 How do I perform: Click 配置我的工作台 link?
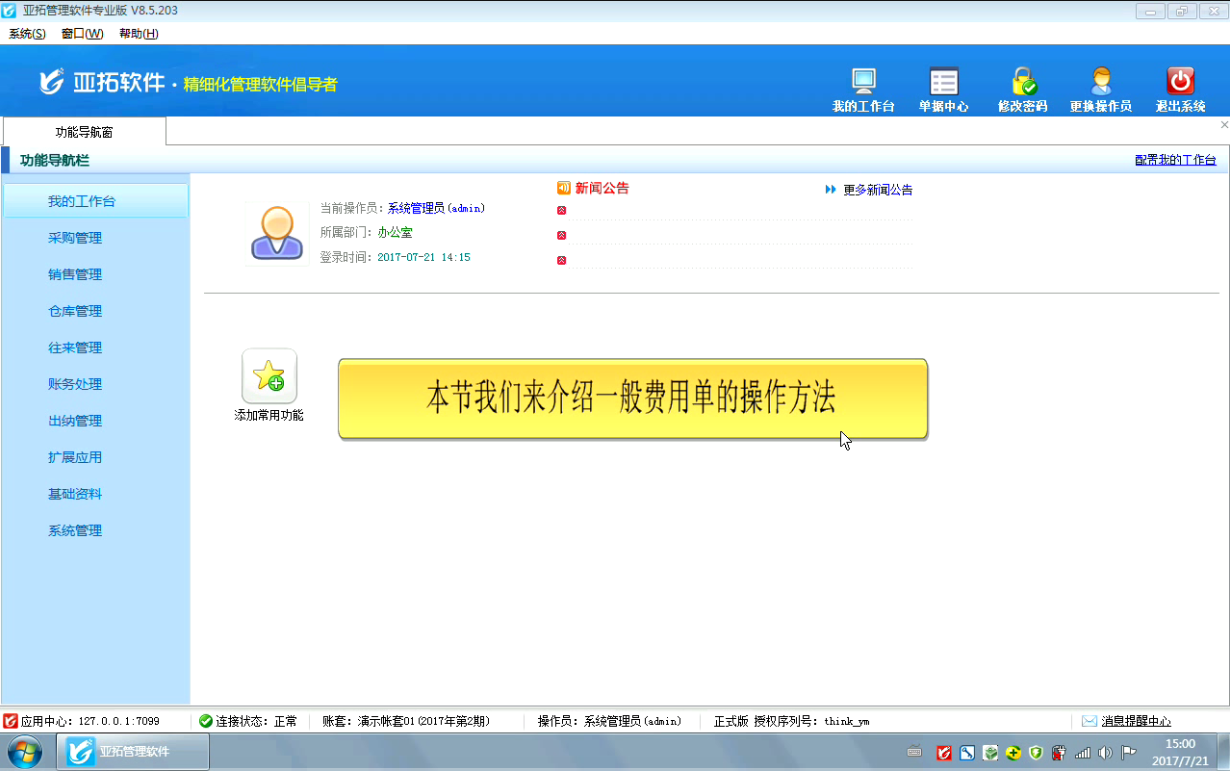tap(1175, 160)
